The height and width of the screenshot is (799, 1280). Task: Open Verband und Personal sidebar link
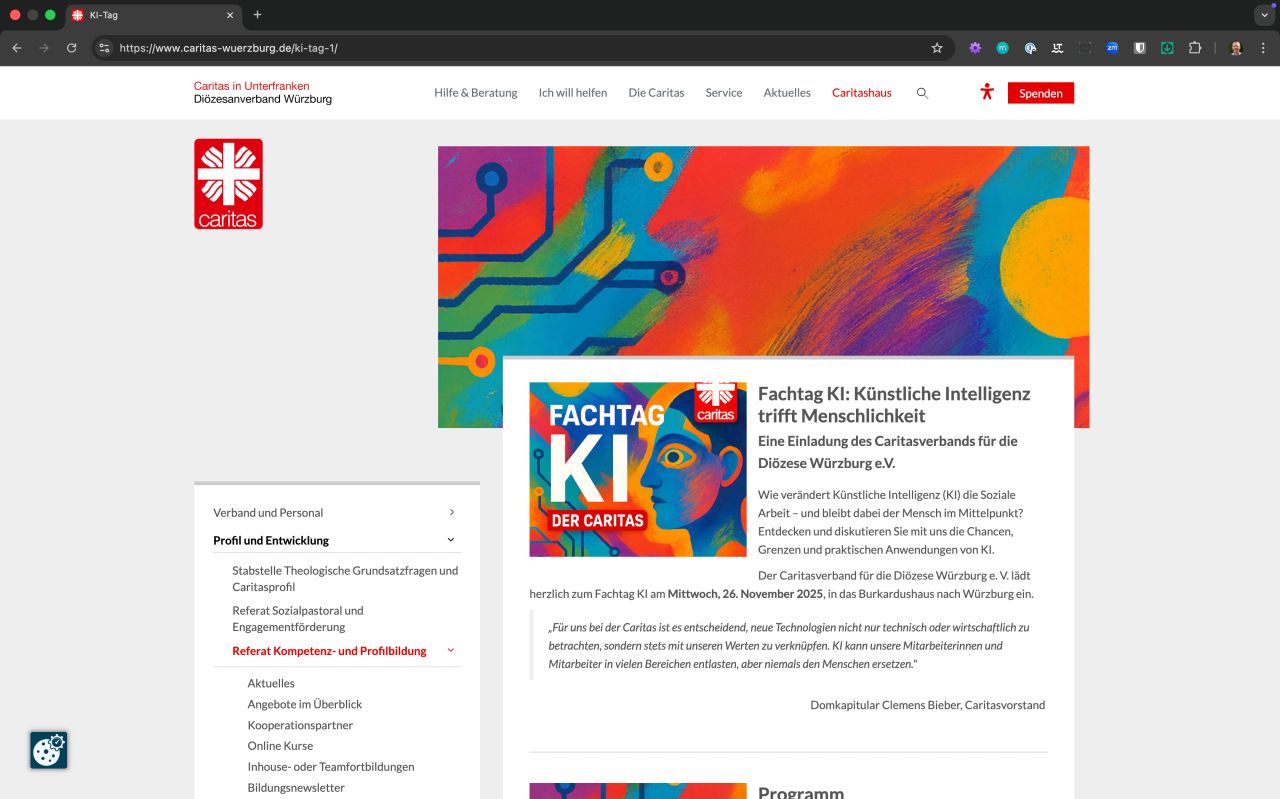click(x=268, y=512)
